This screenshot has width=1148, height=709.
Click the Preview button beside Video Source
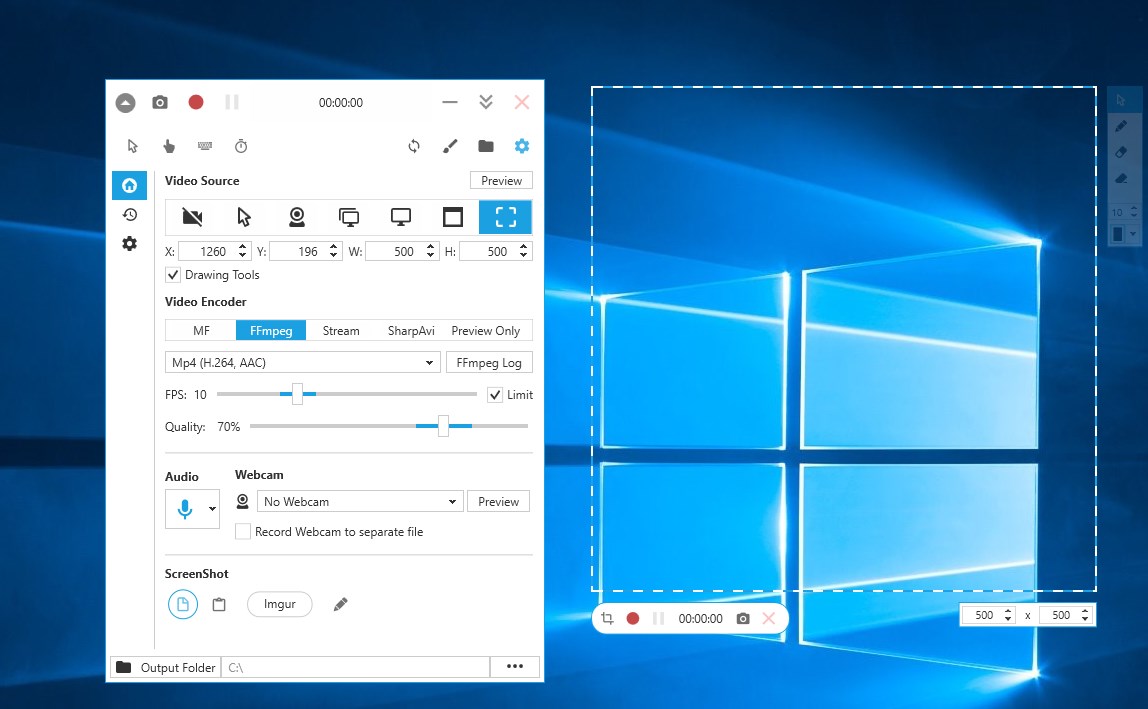pos(502,180)
